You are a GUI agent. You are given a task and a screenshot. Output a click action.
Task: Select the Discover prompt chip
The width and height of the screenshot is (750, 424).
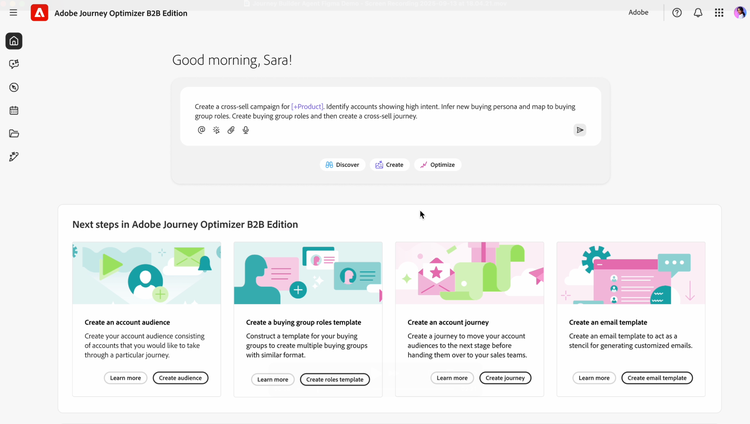pos(342,165)
